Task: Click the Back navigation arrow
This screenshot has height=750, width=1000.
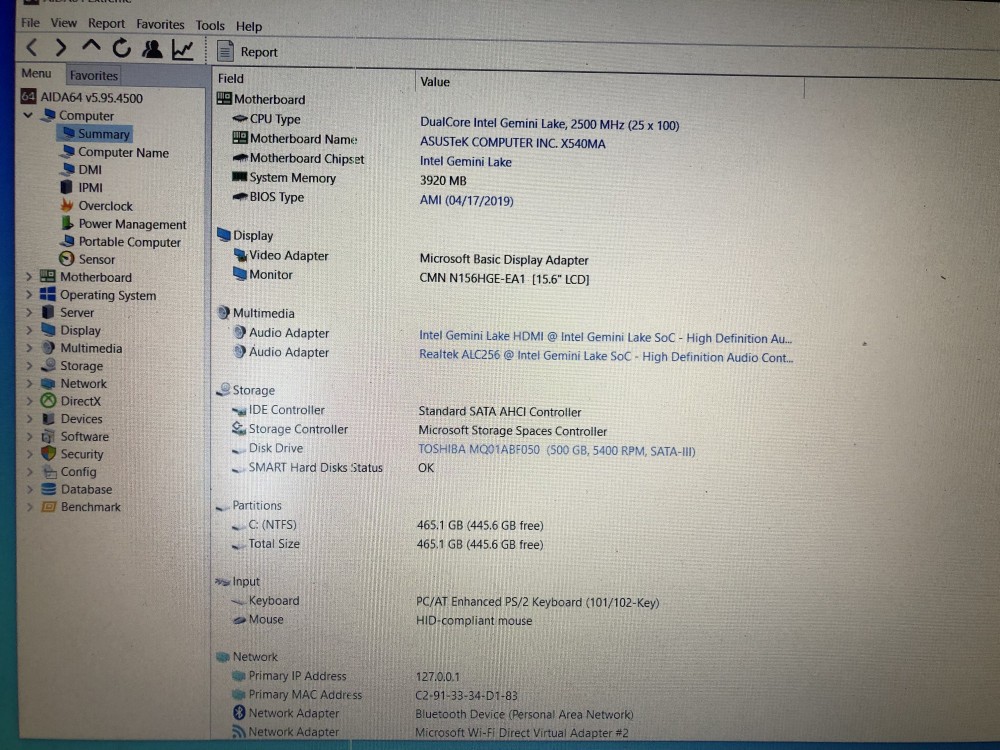Action: pyautogui.click(x=33, y=47)
